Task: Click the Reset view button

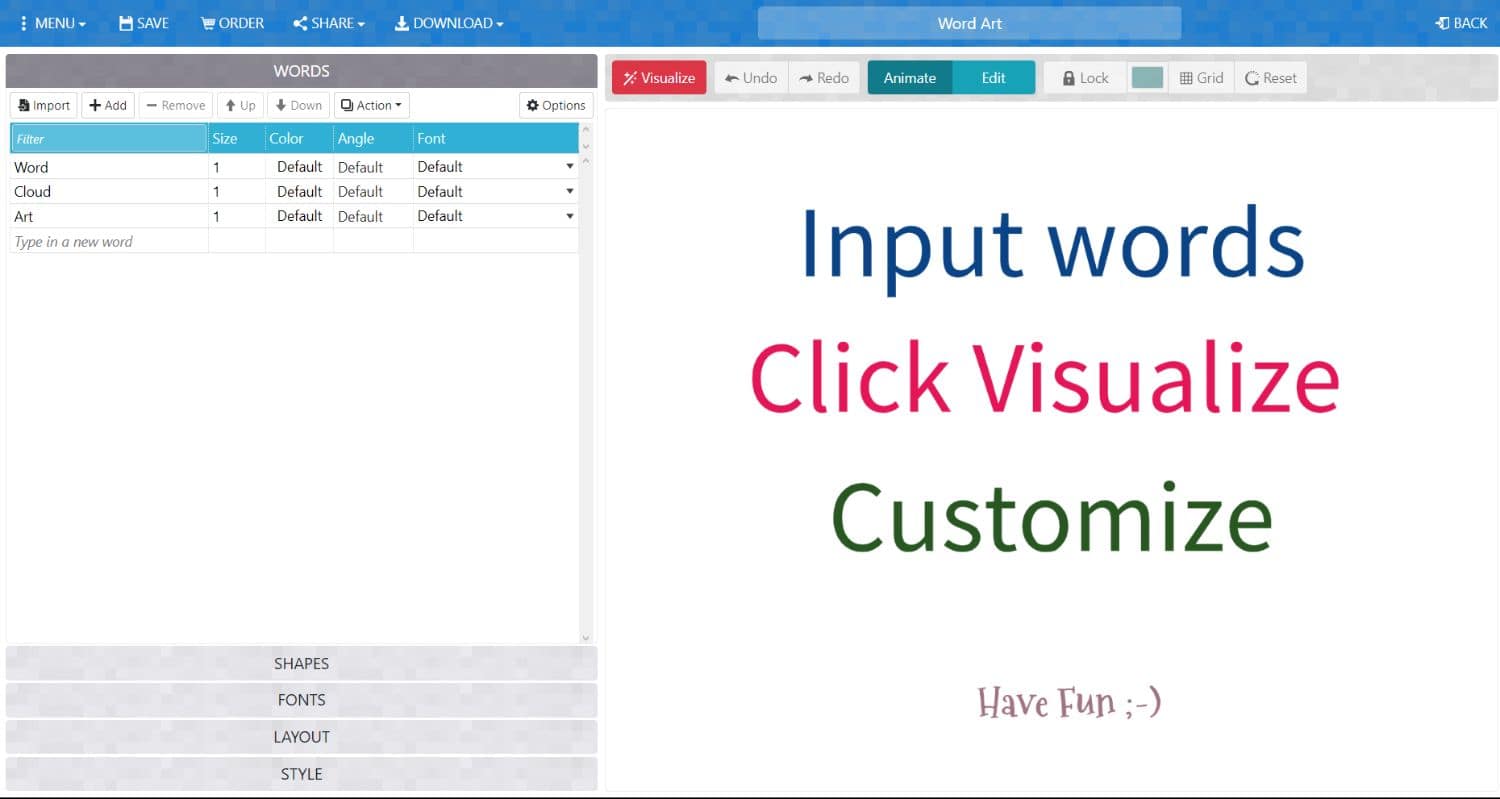Action: 1271,78
